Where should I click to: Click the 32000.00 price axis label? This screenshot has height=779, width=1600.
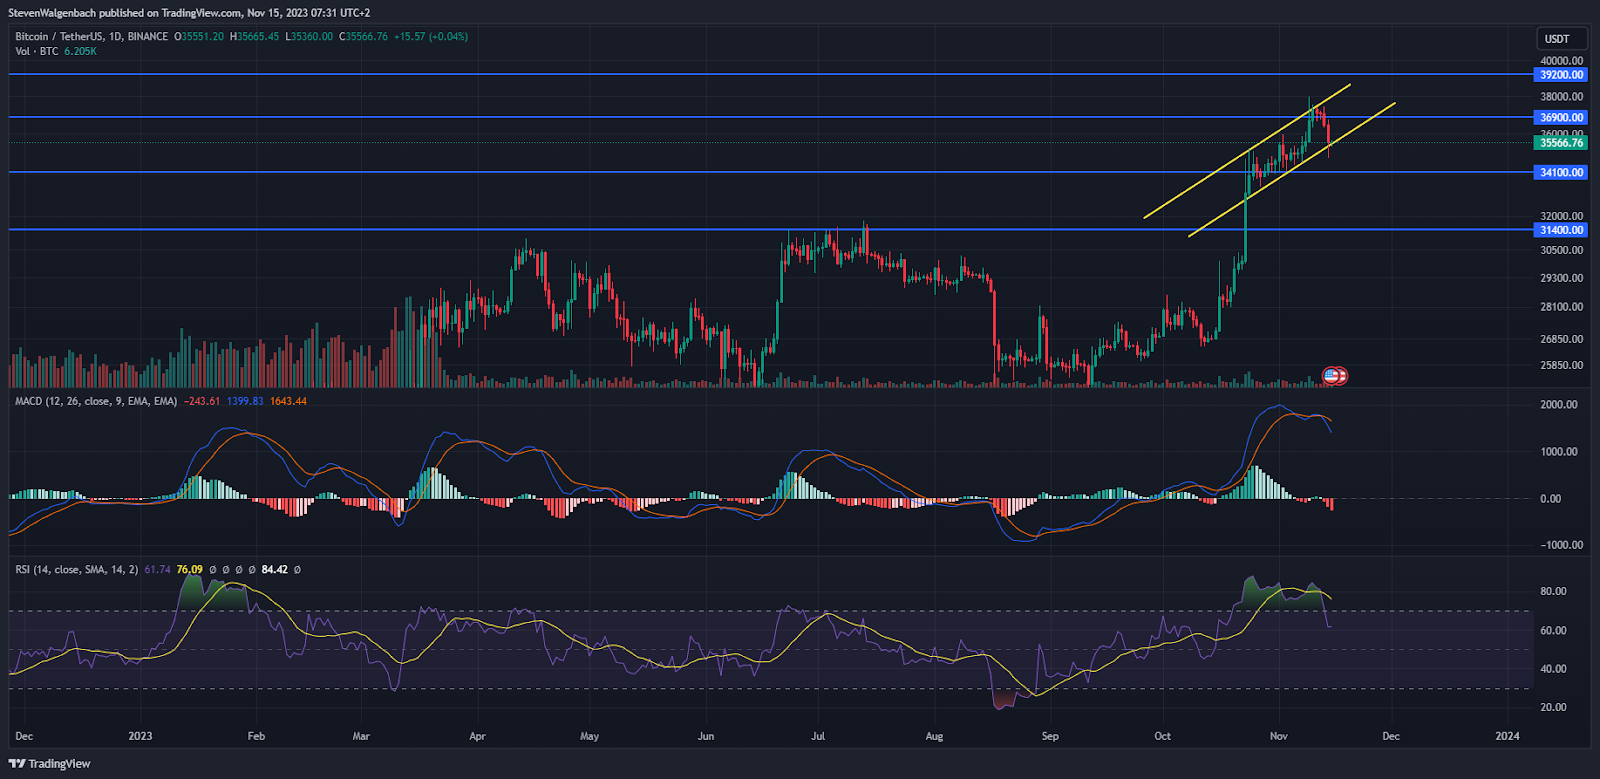1561,216
